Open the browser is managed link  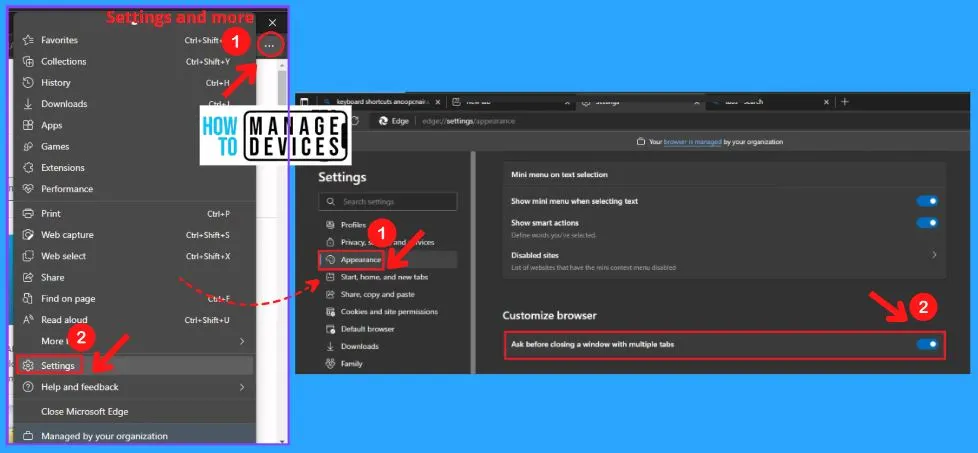pyautogui.click(x=692, y=142)
